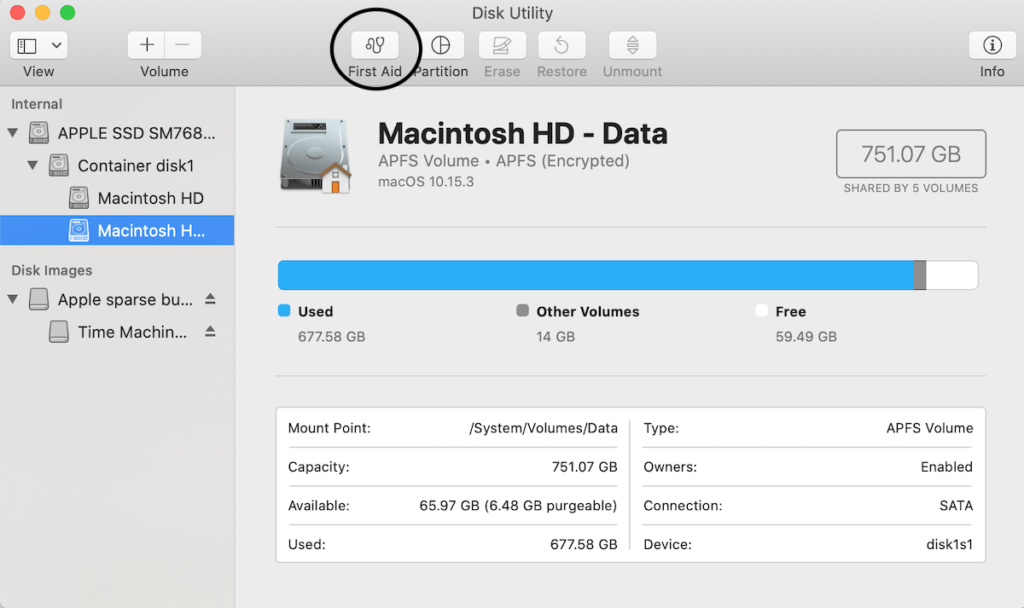
Task: Eject the Time Machine volume
Action: click(x=210, y=332)
